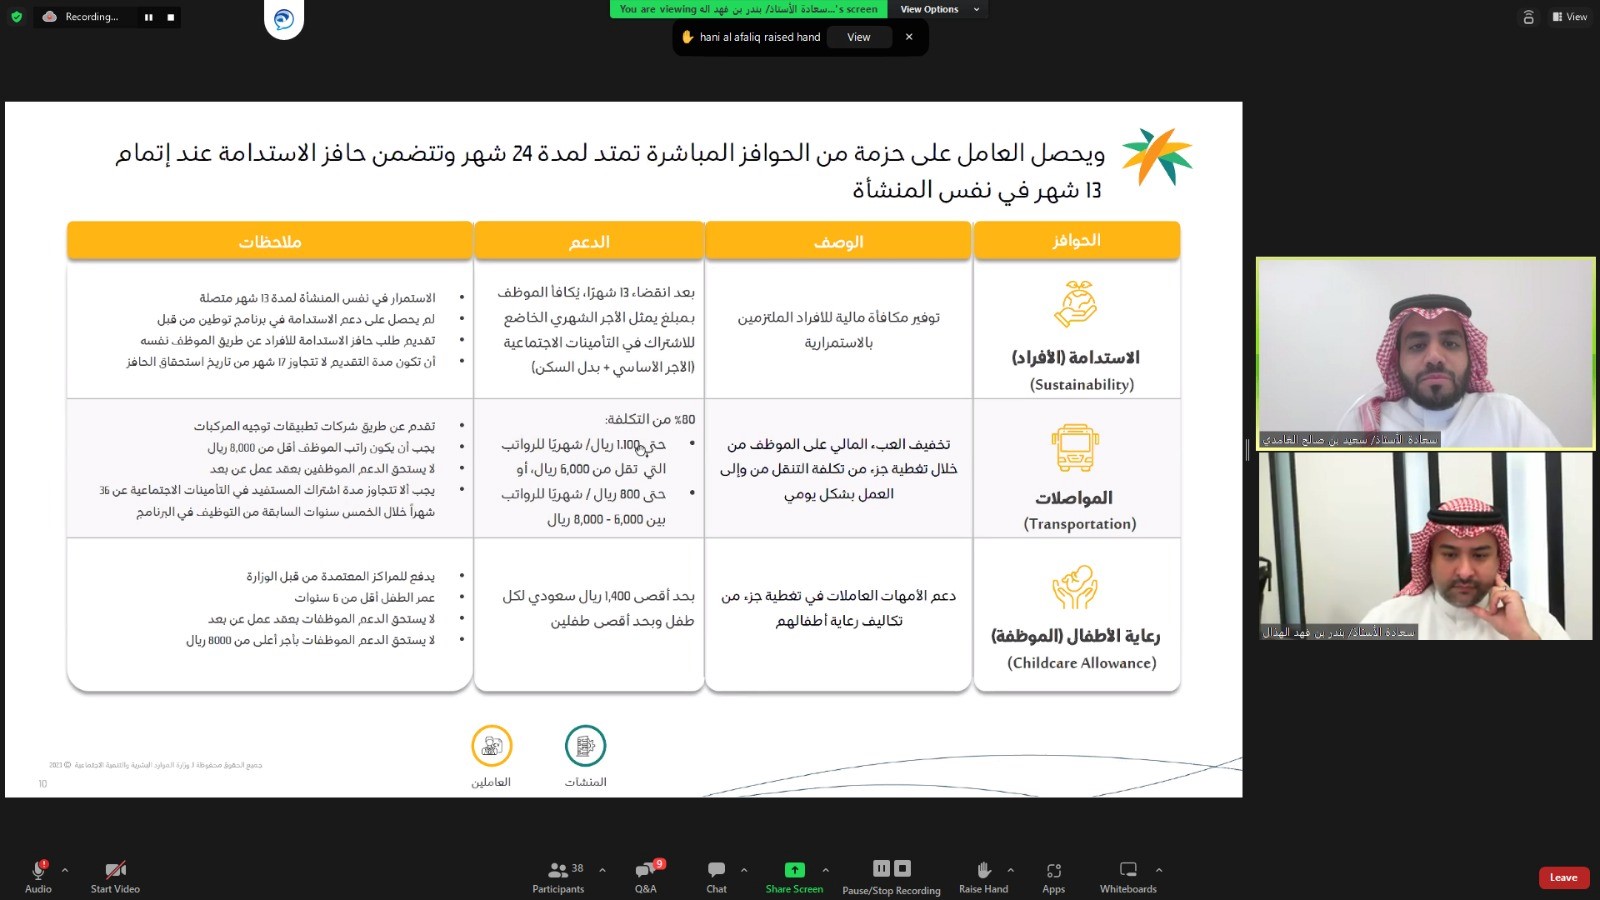Open the Apps panel
The width and height of the screenshot is (1600, 900).
point(1053,876)
